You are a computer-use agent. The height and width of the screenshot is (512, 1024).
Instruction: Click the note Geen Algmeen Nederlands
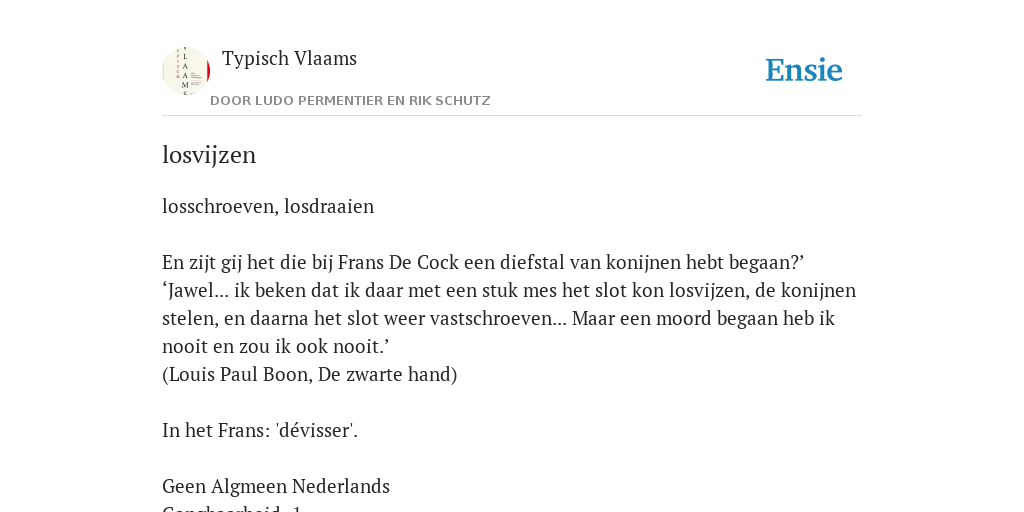(x=276, y=487)
